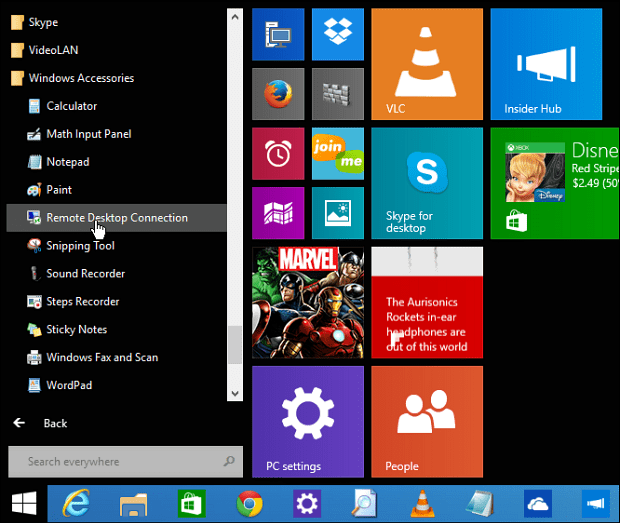Click the Windows Start button

click(x=24, y=503)
